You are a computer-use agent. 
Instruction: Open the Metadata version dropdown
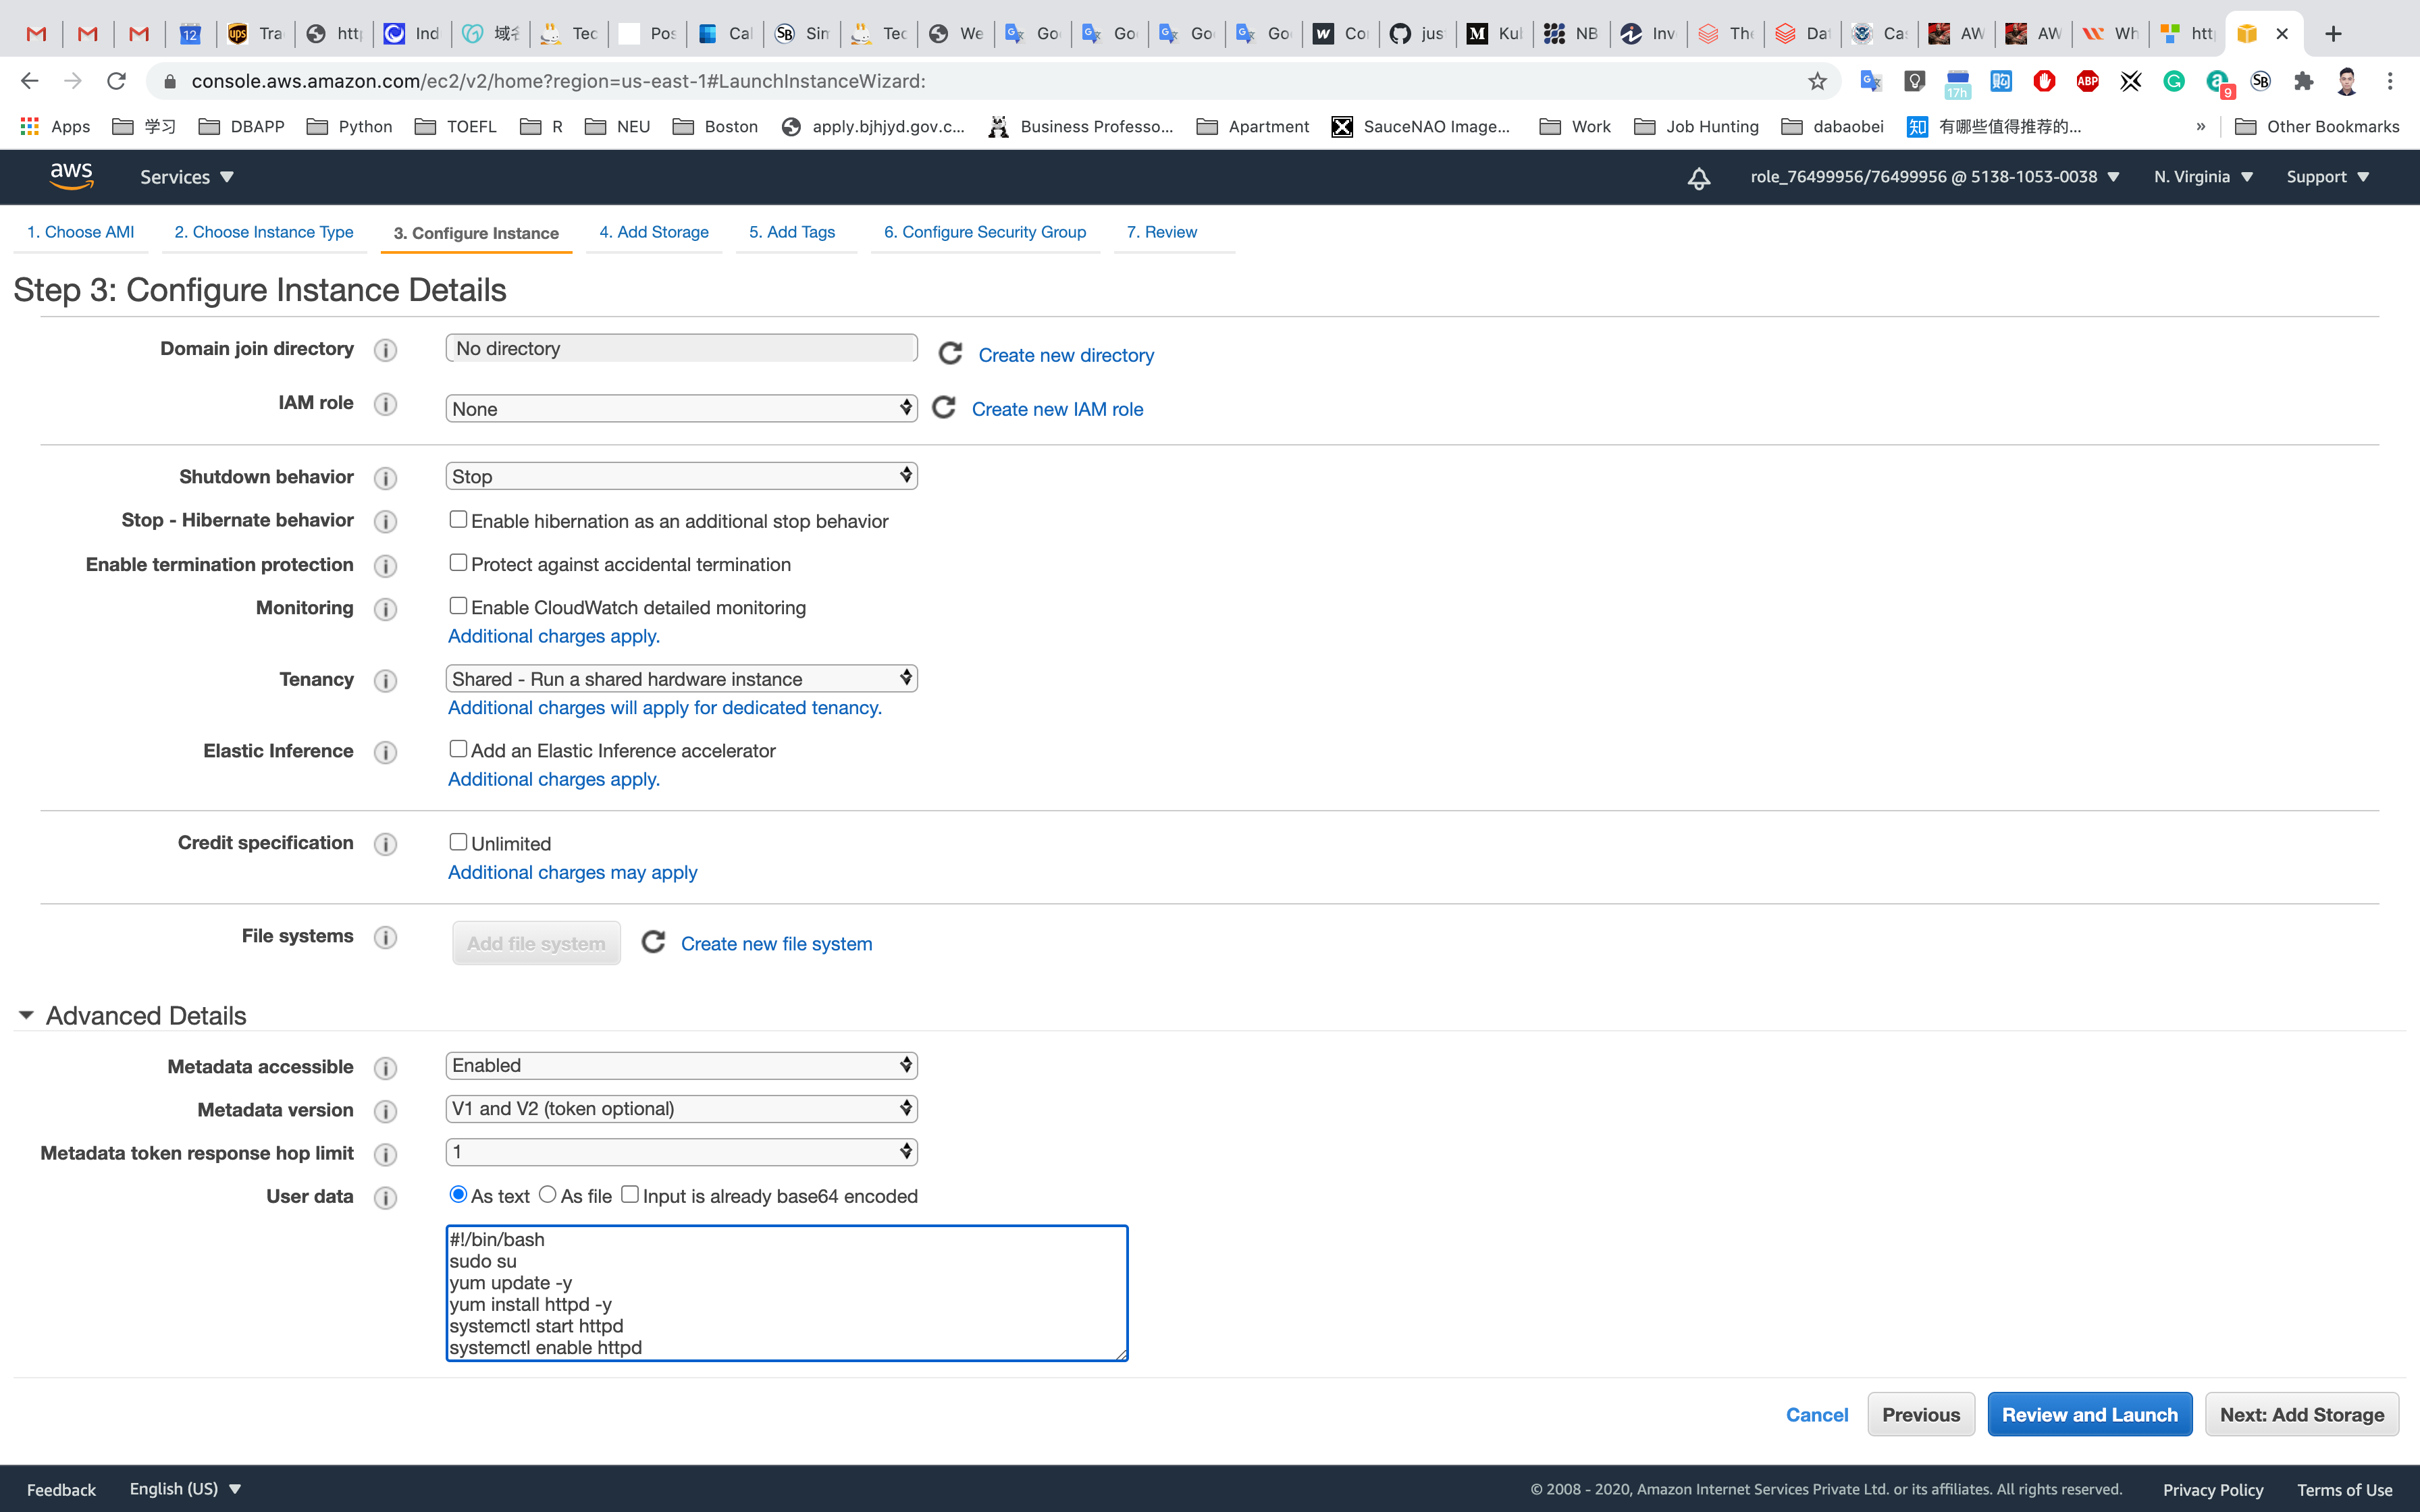tap(681, 1108)
